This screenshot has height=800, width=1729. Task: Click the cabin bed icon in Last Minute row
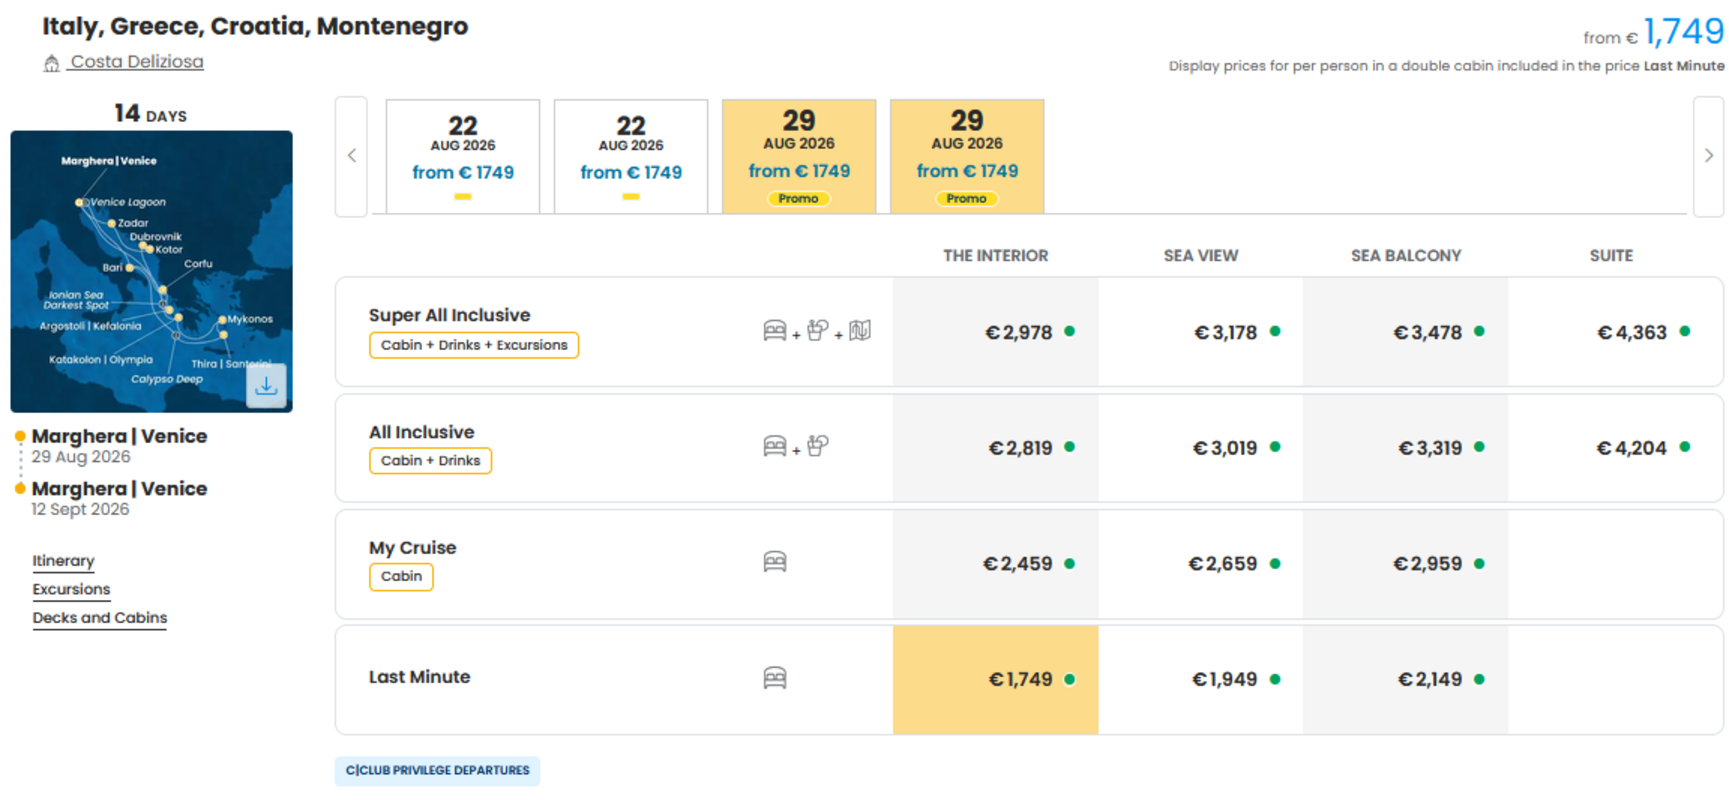point(775,678)
